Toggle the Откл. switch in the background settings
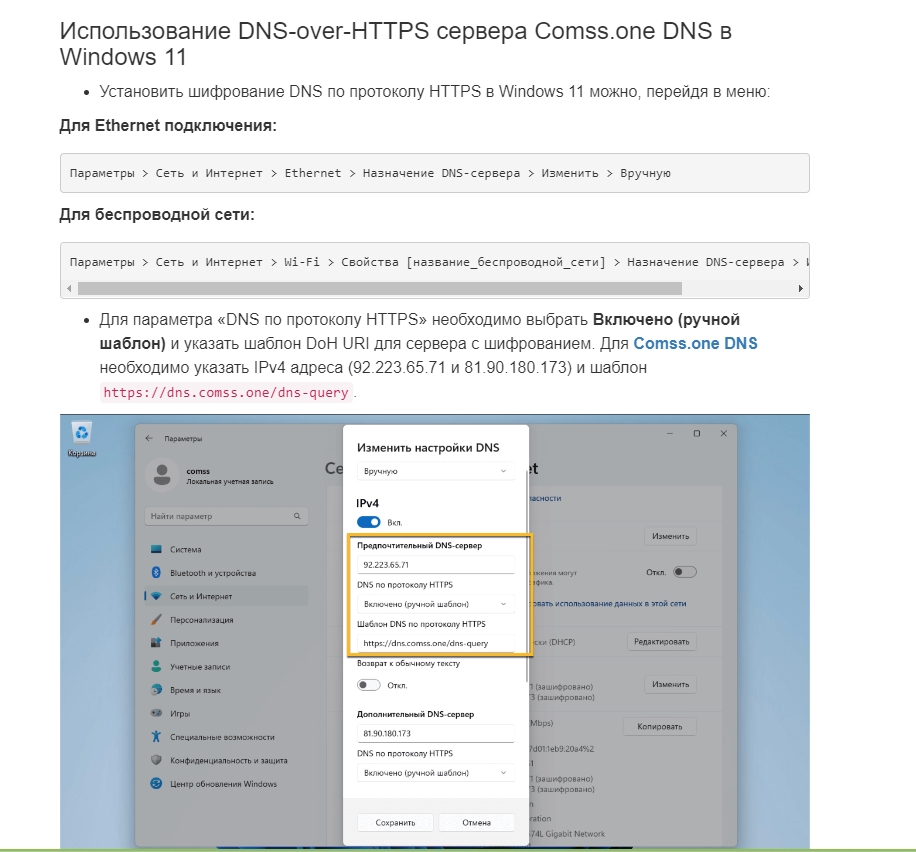 (x=685, y=572)
